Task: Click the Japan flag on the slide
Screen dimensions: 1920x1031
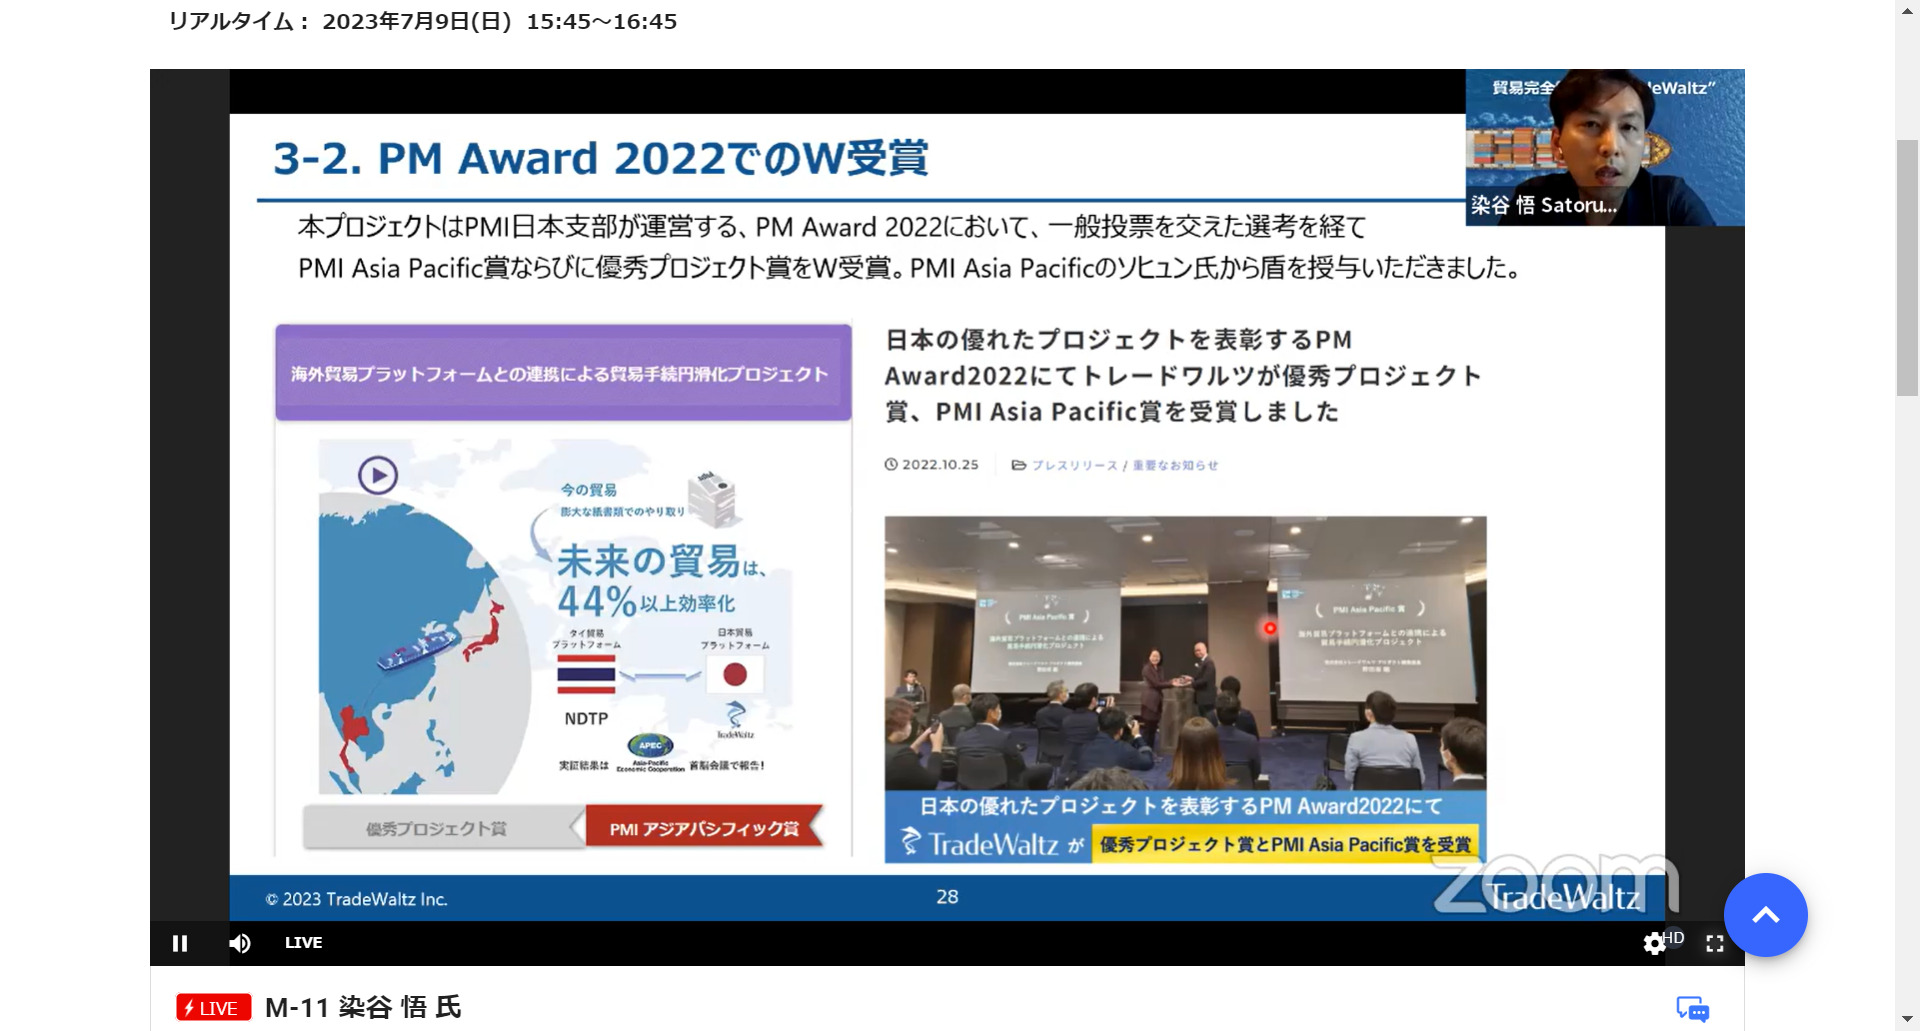Action: coord(735,675)
